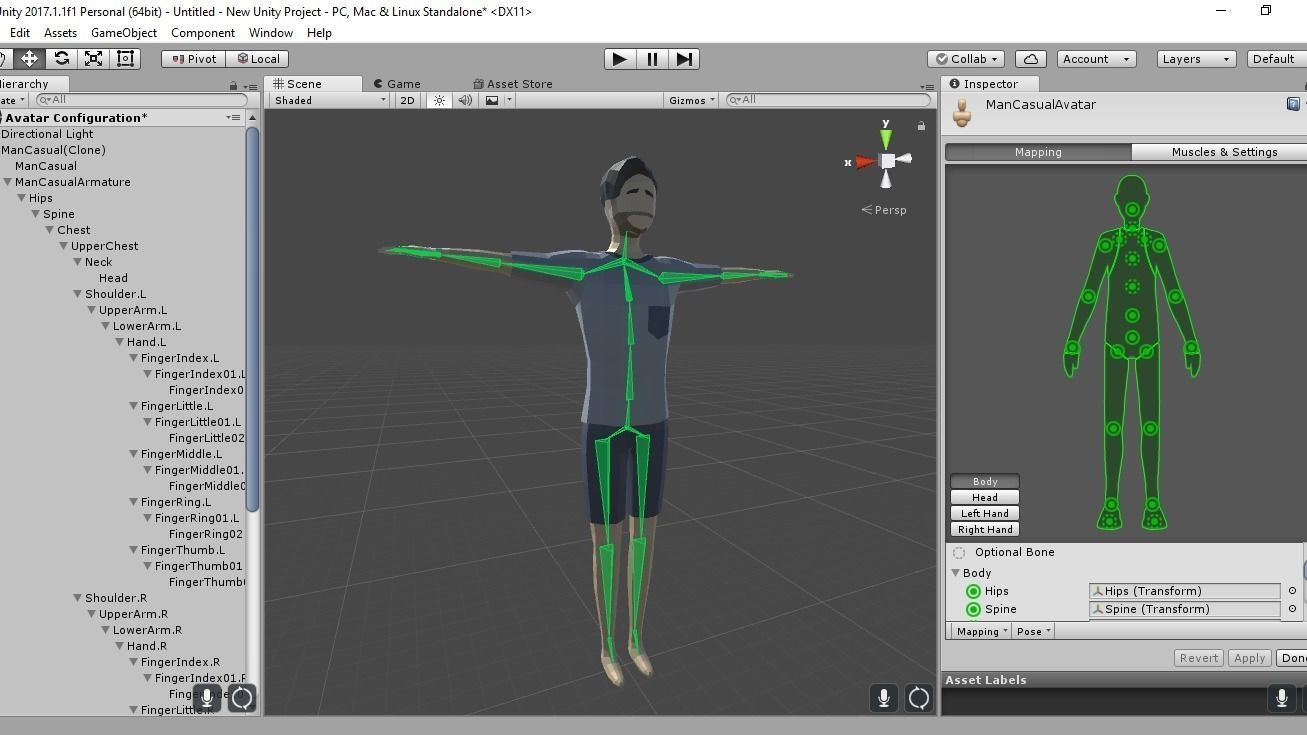Click the ManCasualAvatar avatar icon
Viewport: 1307px width, 735px height.
click(x=962, y=113)
